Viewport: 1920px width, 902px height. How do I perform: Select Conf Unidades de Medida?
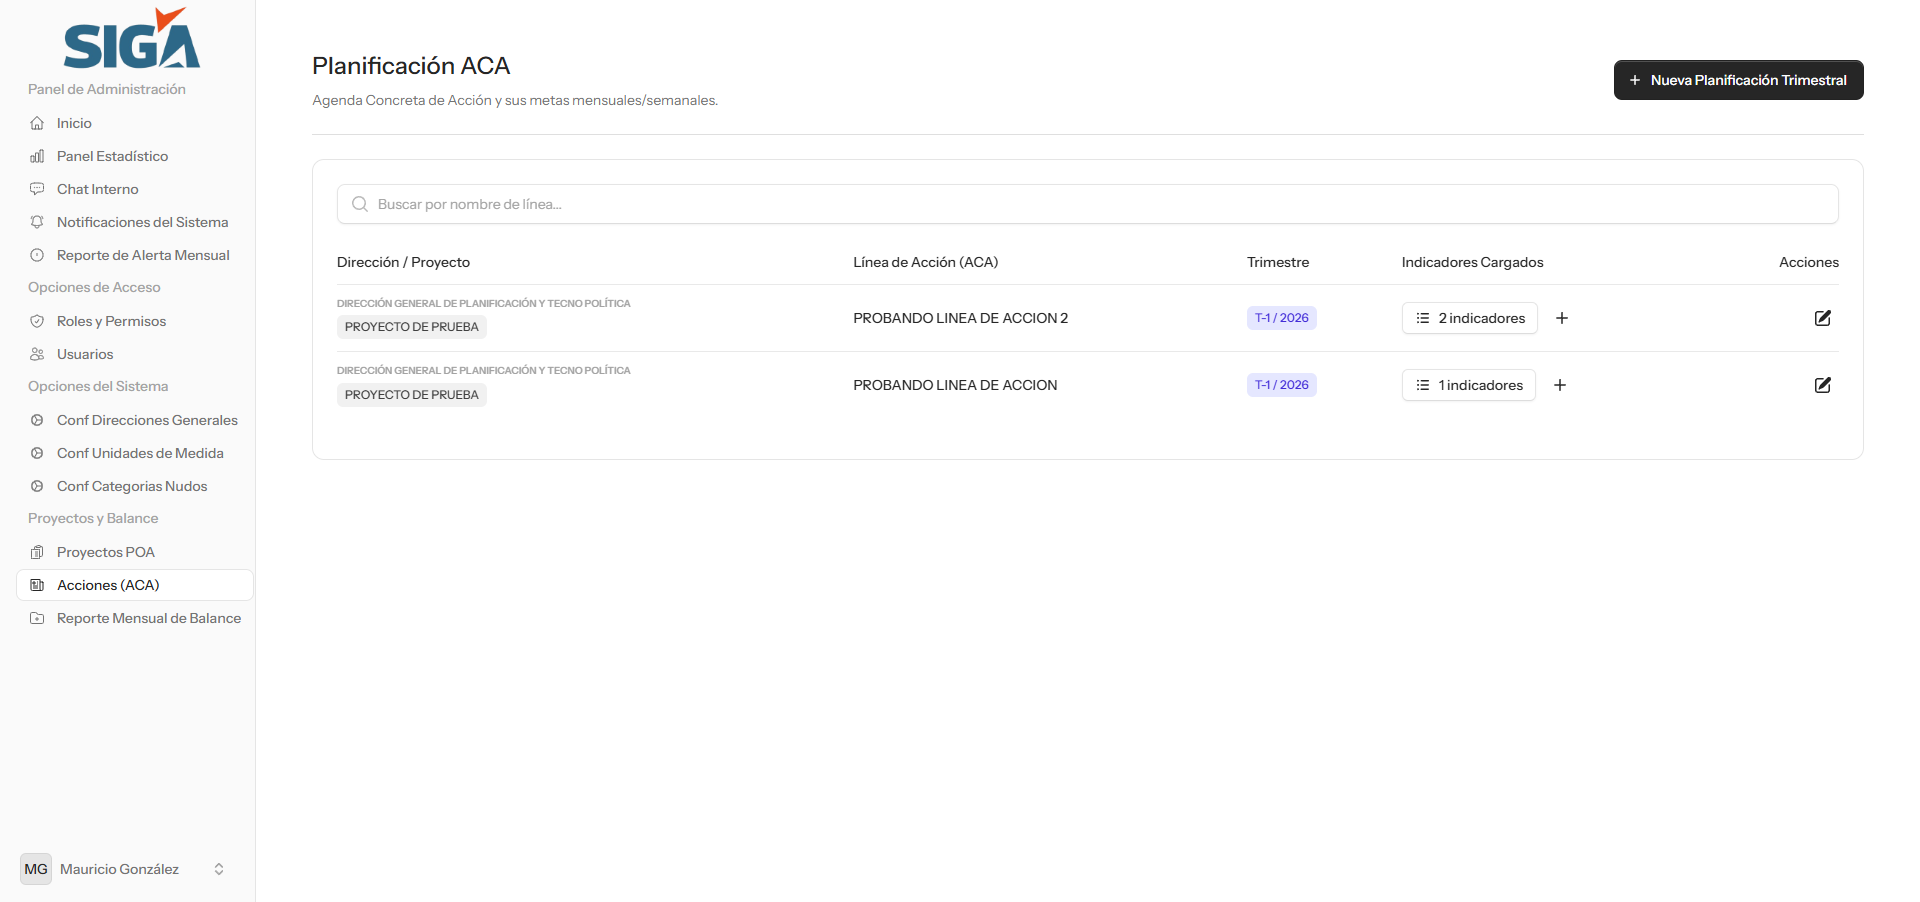140,453
